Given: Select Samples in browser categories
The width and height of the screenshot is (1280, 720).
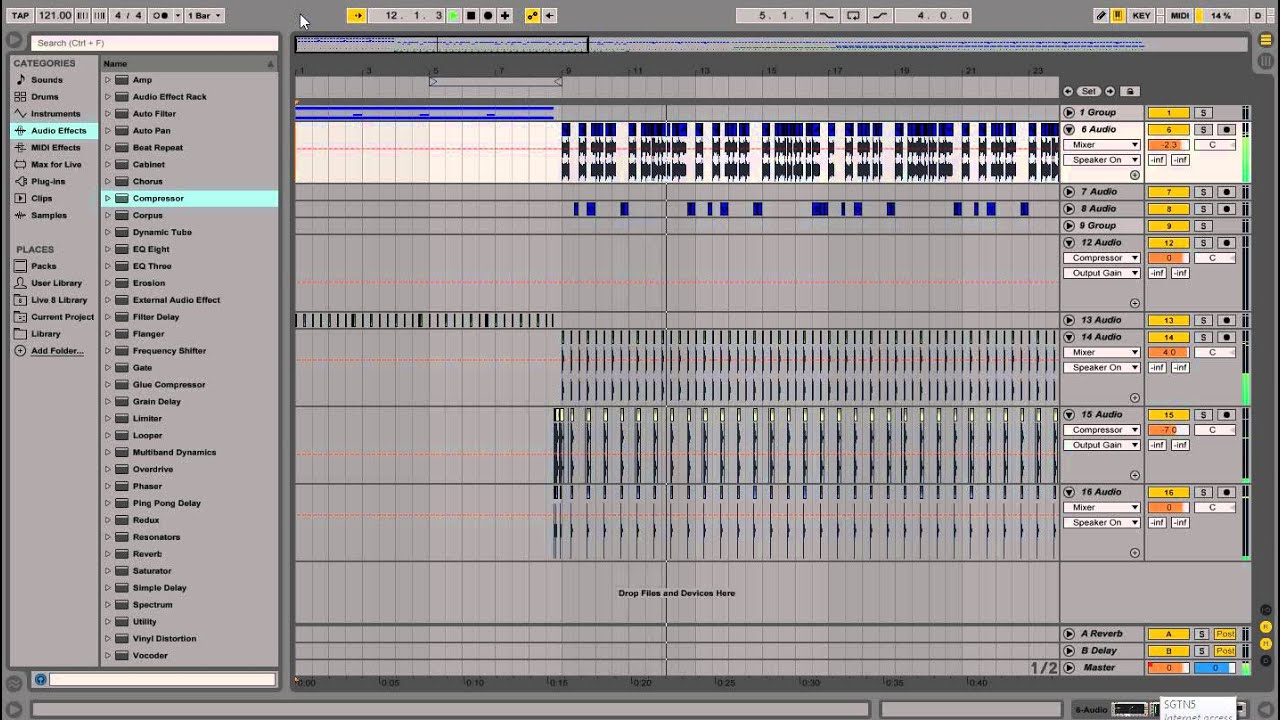Looking at the screenshot, I should pos(48,216).
